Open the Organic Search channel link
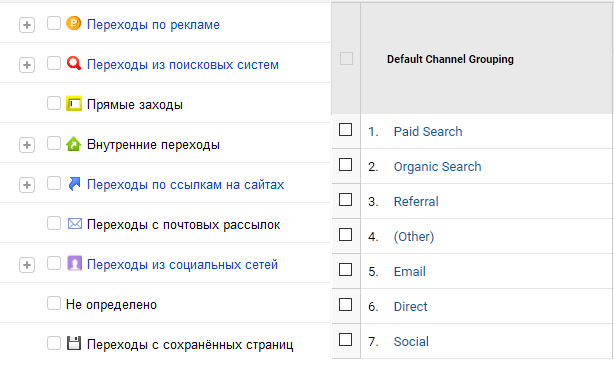Image resolution: width=614 pixels, height=369 pixels. tap(437, 167)
